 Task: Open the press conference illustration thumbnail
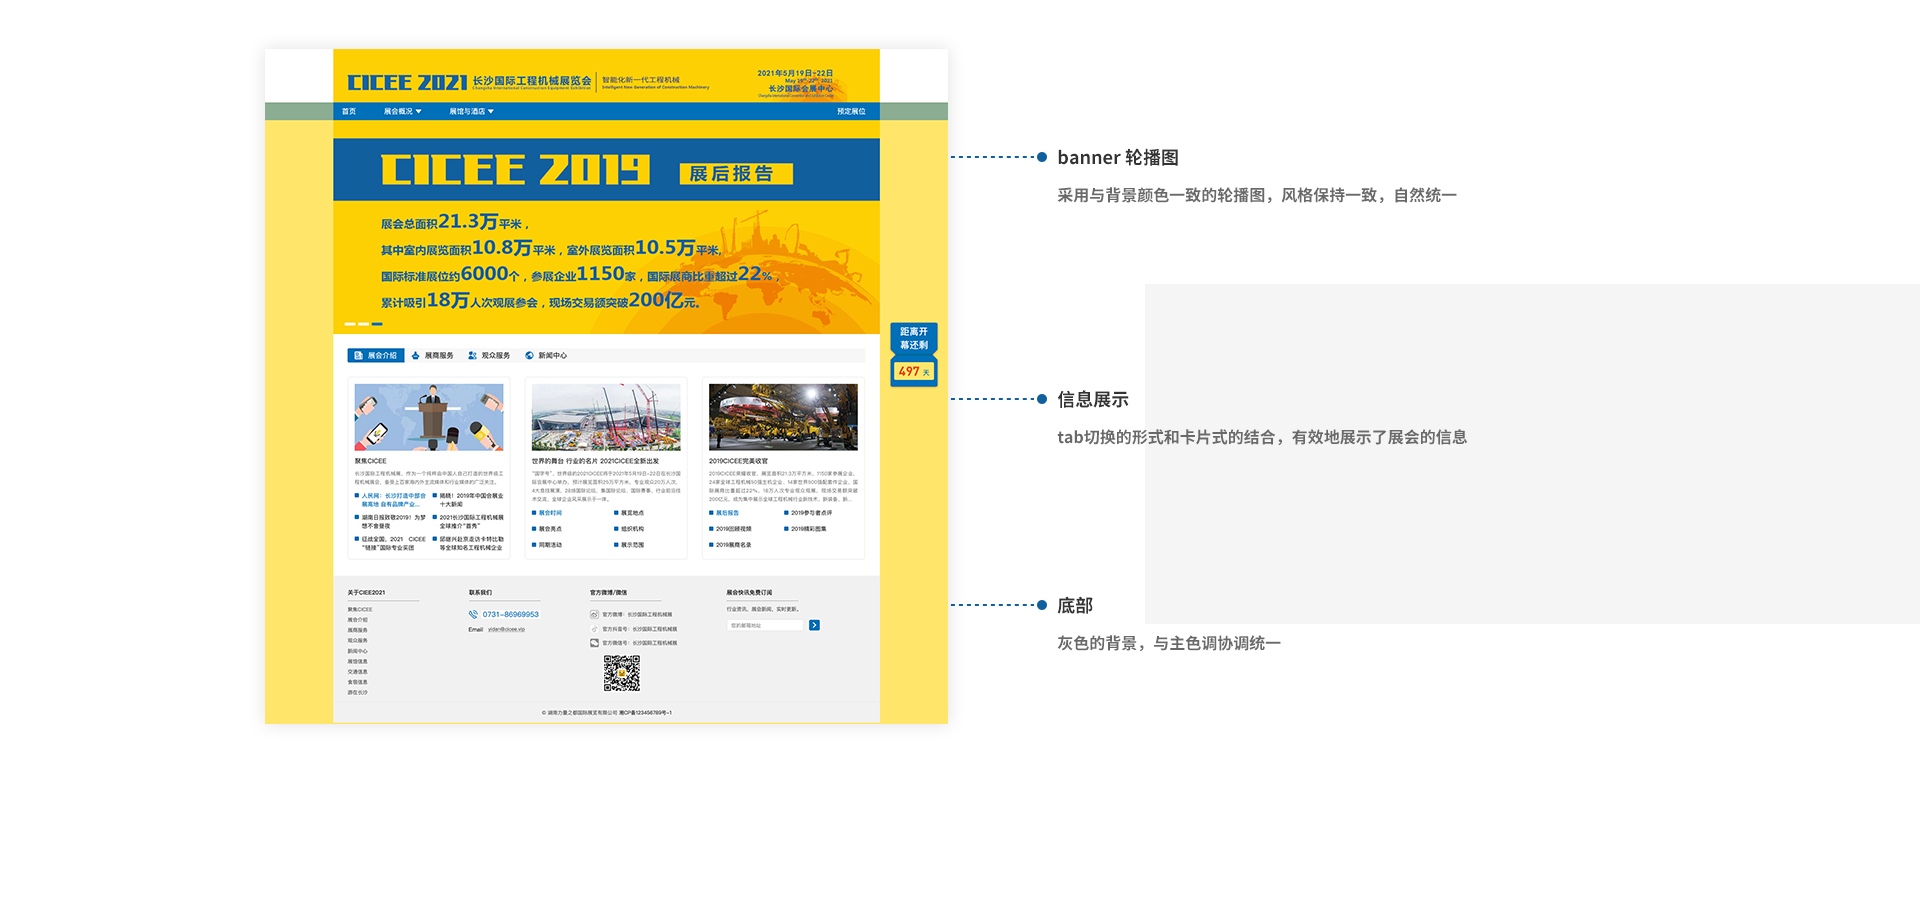tap(429, 417)
